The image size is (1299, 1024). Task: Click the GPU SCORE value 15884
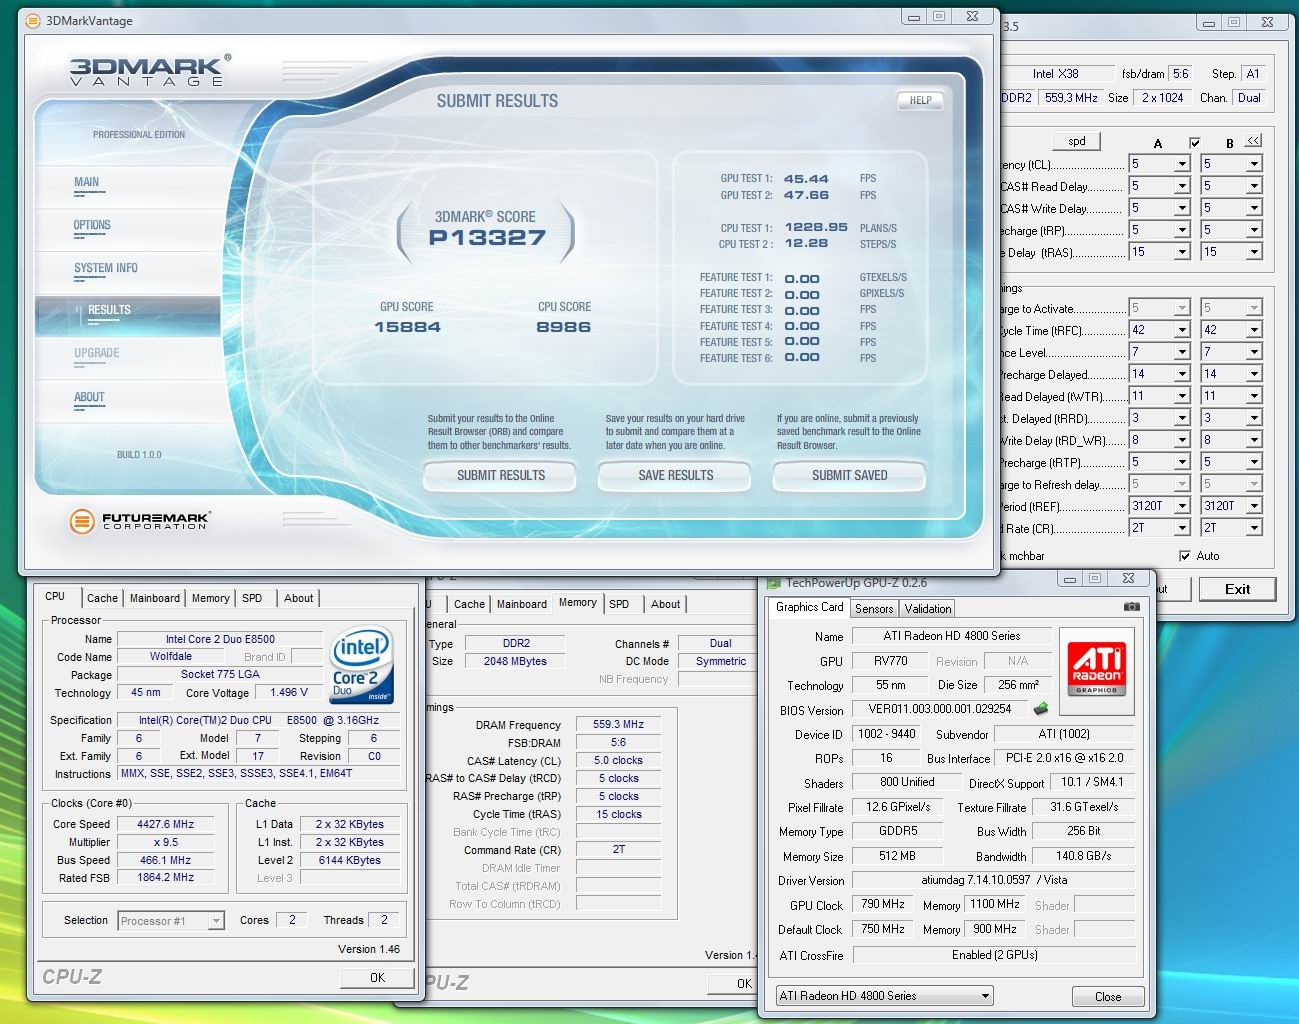point(407,327)
